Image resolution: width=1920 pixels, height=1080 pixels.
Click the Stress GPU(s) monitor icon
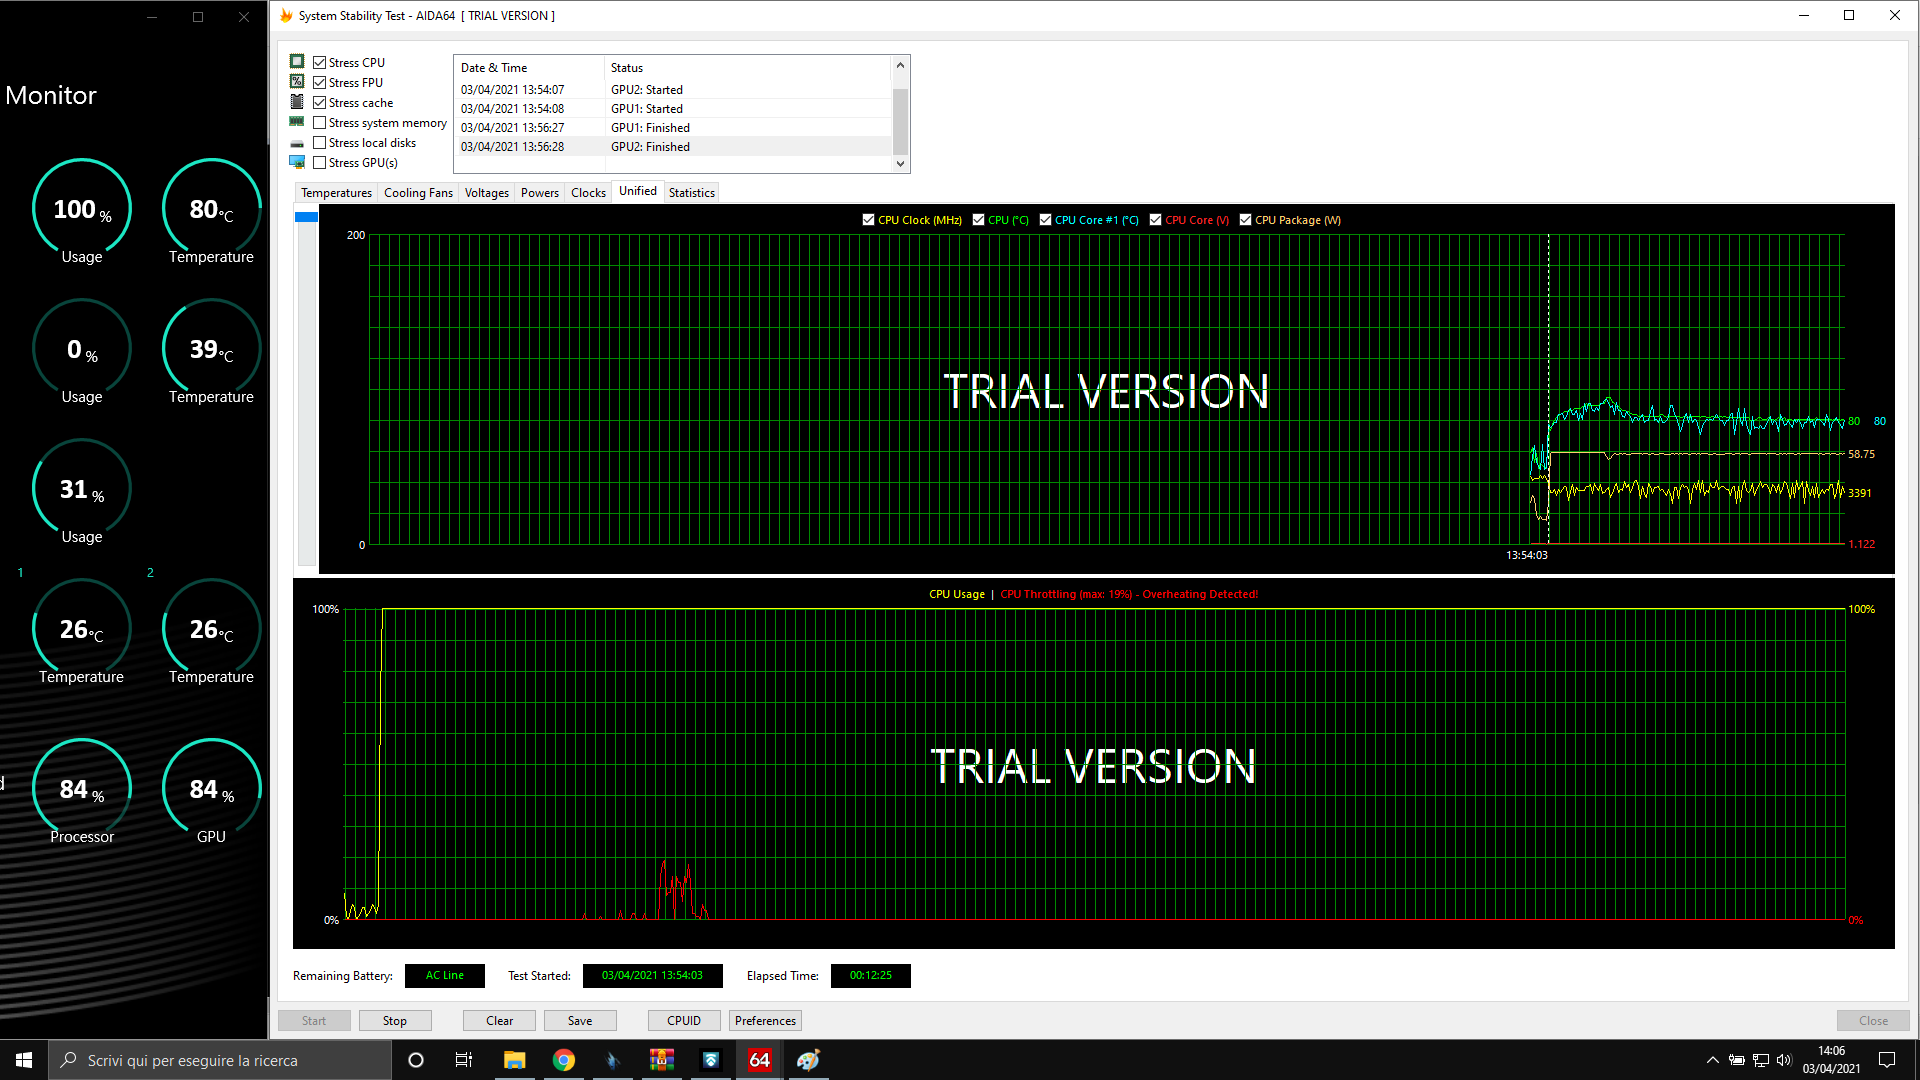297,162
